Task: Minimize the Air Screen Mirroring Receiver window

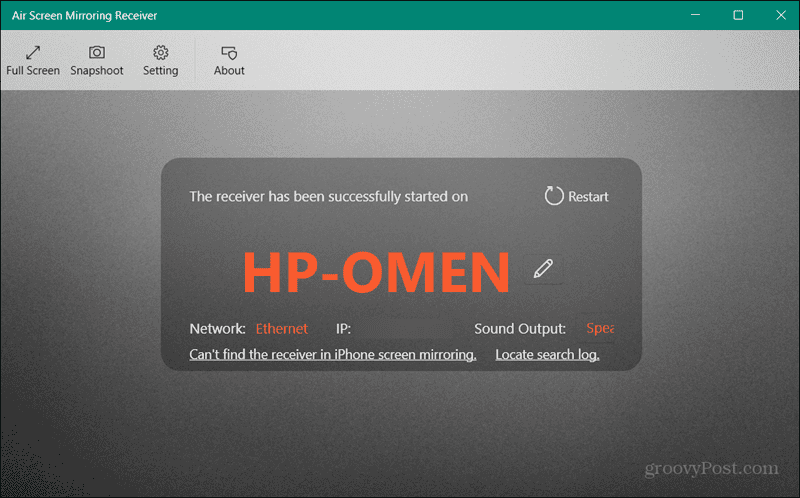Action: (695, 15)
